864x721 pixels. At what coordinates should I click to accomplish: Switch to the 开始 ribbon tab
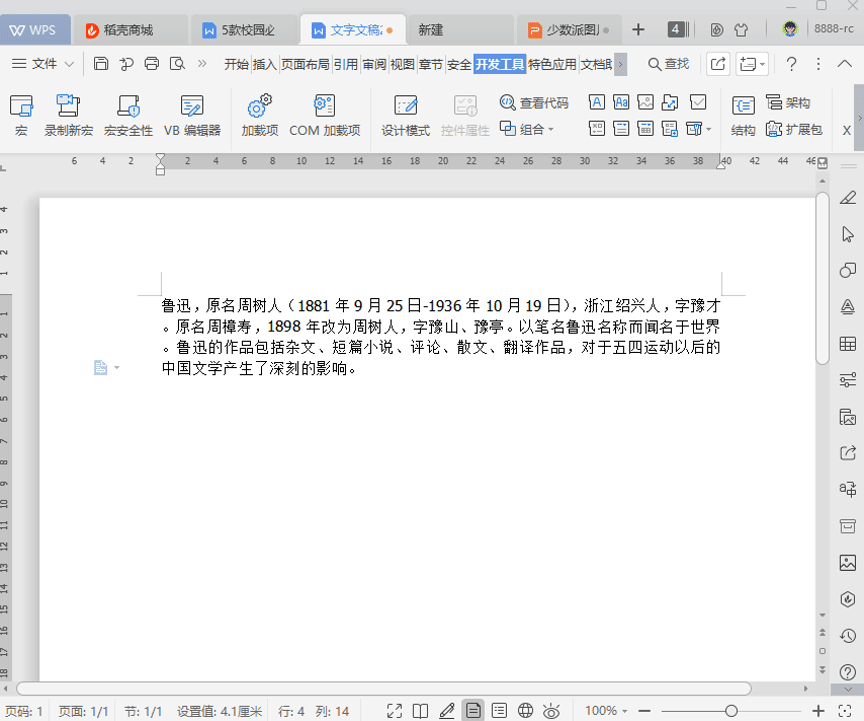tap(236, 64)
